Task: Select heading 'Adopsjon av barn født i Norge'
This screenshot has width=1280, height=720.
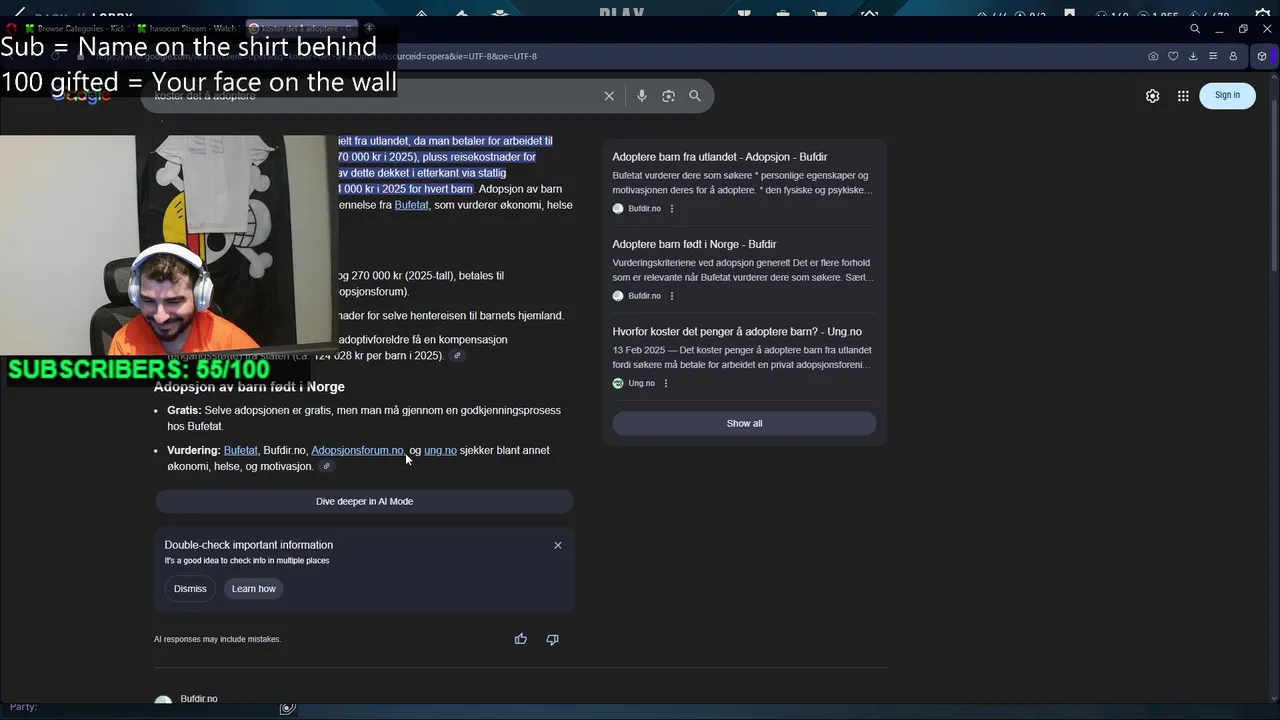Action: pos(249,387)
